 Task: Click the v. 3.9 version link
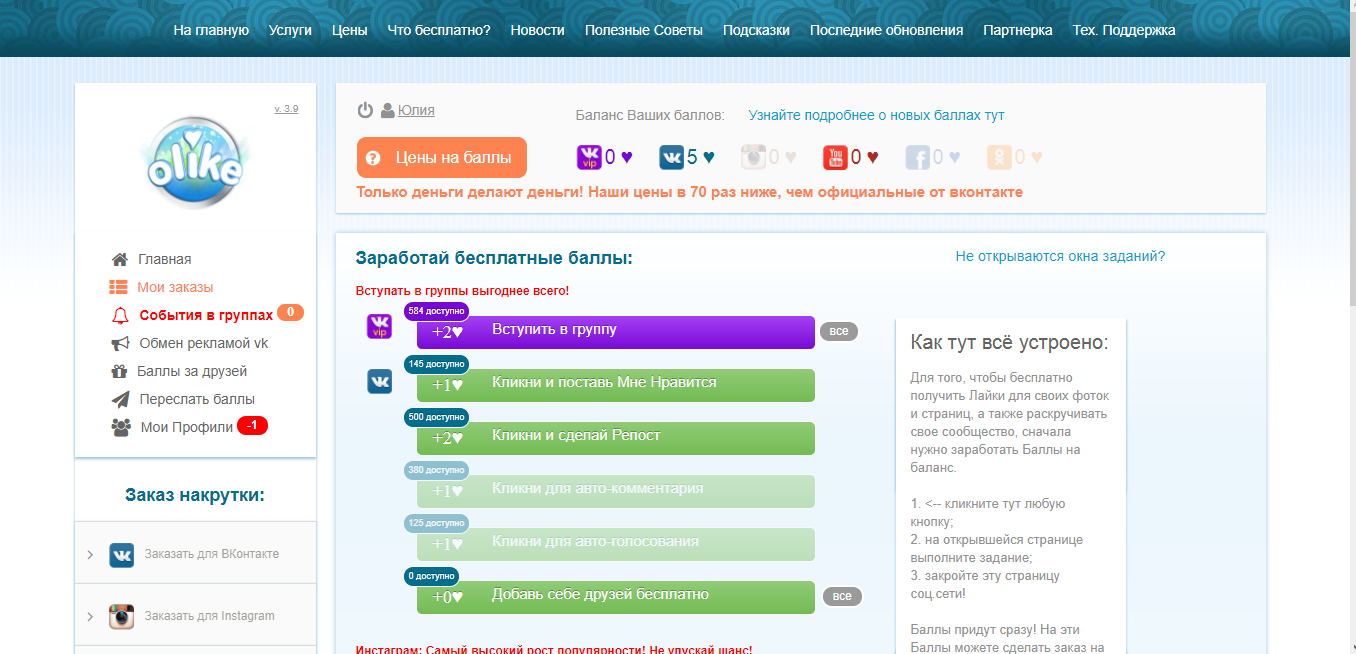pos(286,109)
